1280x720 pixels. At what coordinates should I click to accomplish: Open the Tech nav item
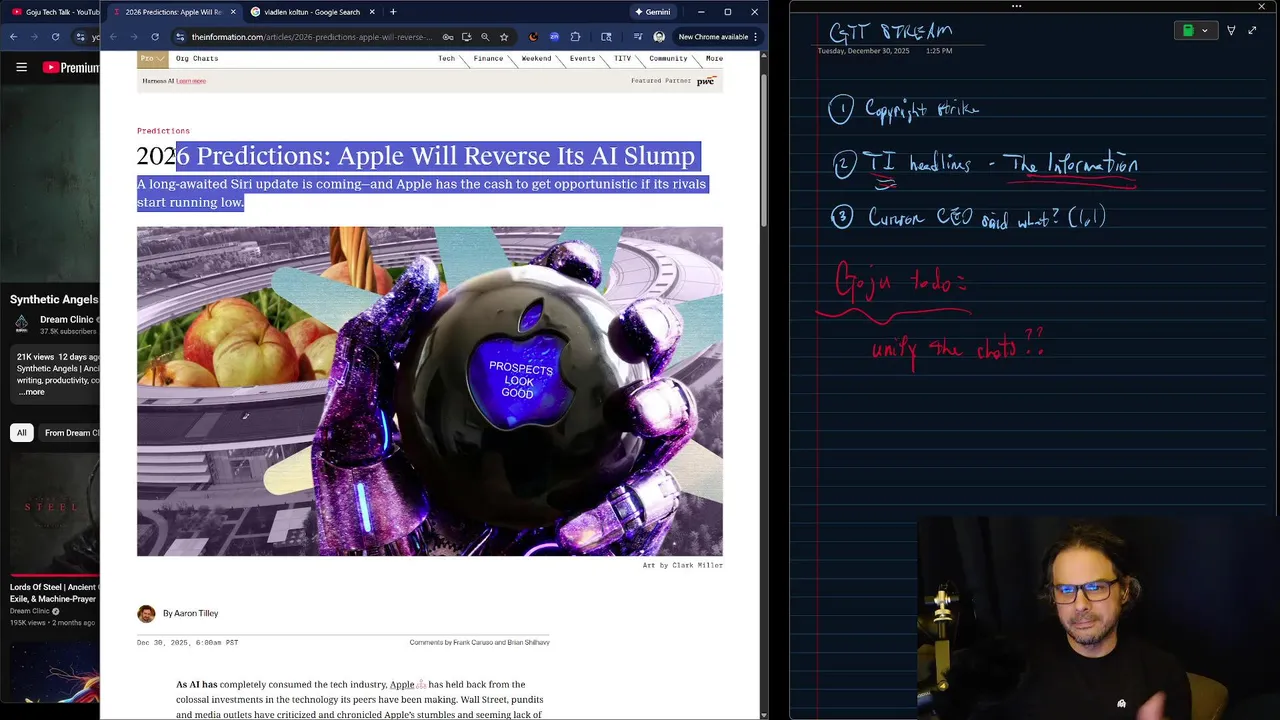(446, 58)
